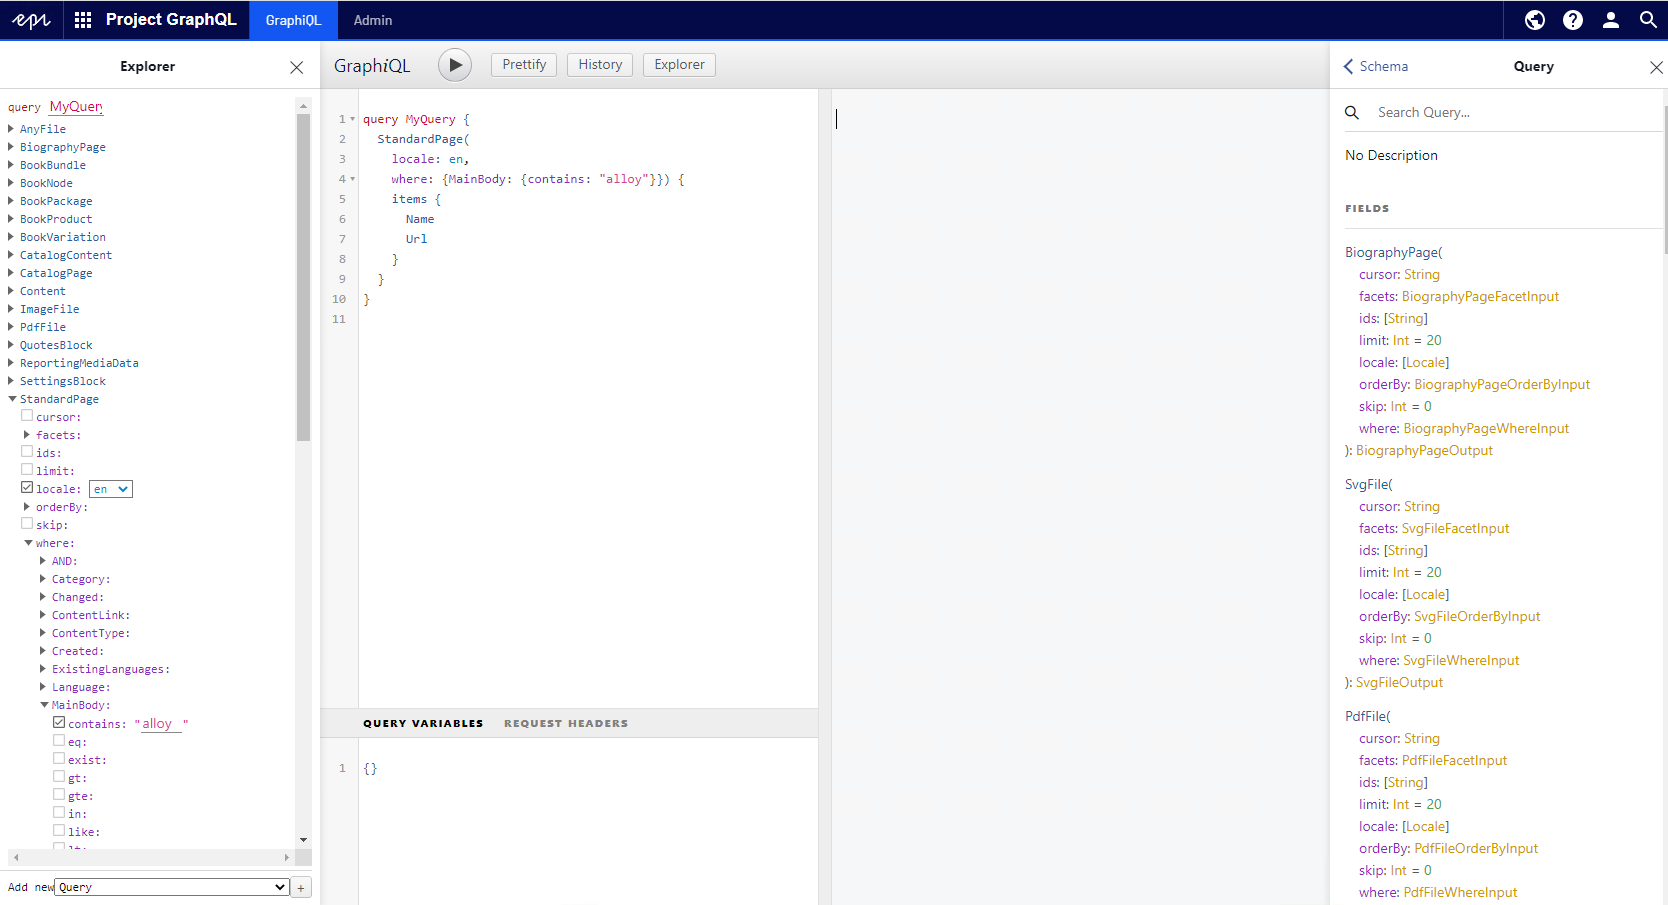Click inside the query variables editor

click(x=588, y=820)
